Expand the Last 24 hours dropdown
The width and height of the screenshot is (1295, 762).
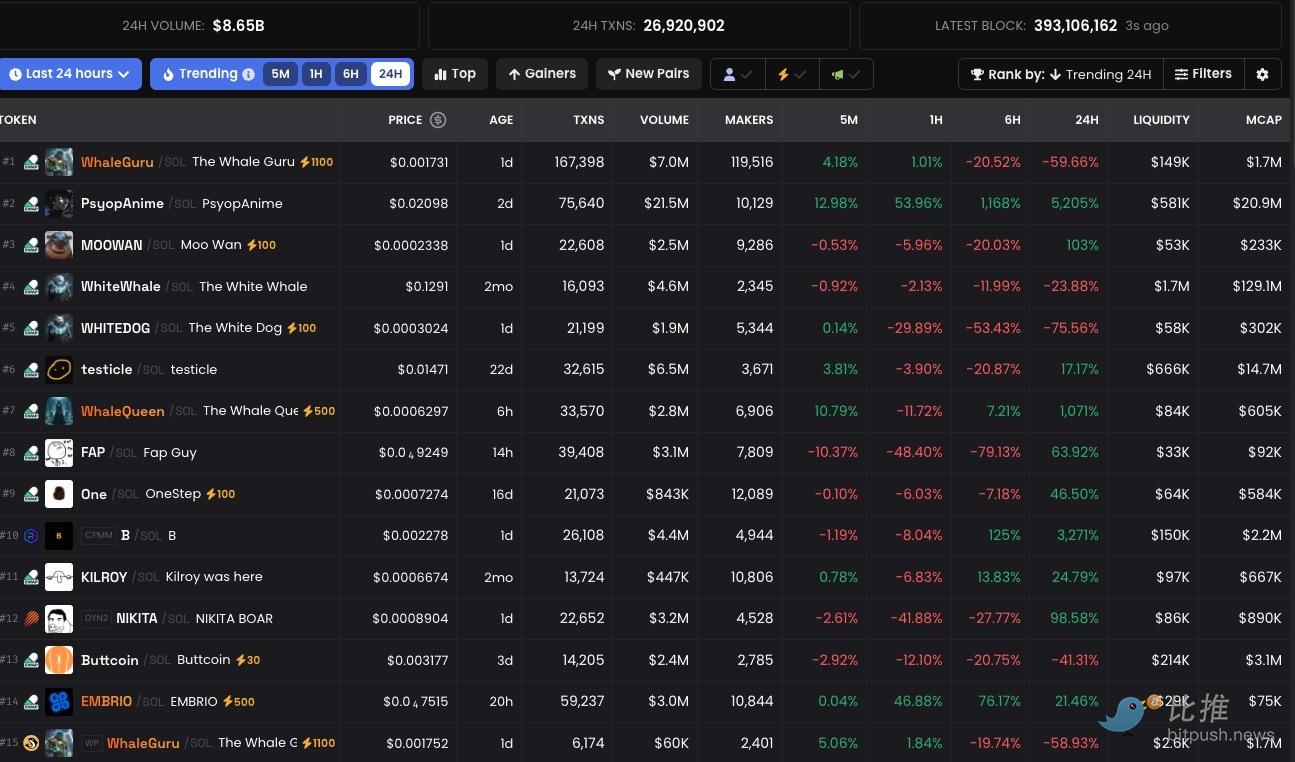[x=70, y=74]
